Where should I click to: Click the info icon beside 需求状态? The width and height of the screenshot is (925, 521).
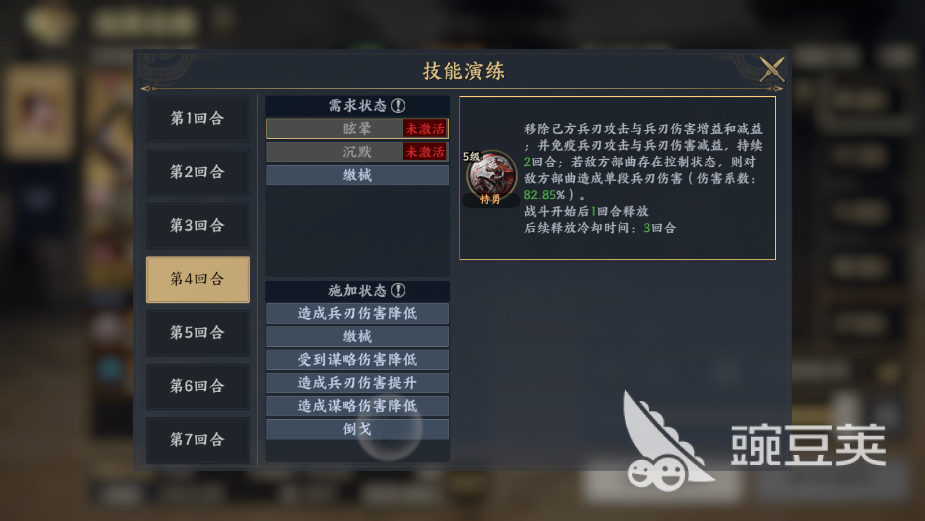click(398, 106)
